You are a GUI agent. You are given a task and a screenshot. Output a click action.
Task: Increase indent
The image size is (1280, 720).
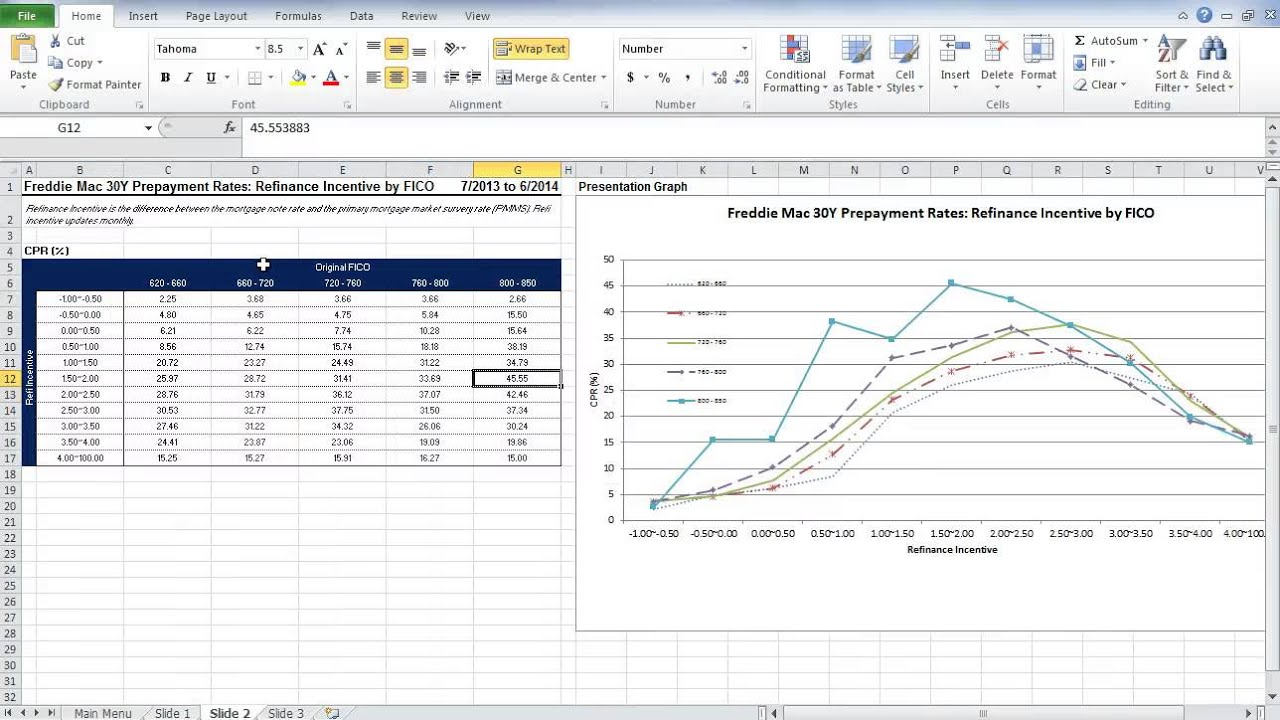pos(473,78)
